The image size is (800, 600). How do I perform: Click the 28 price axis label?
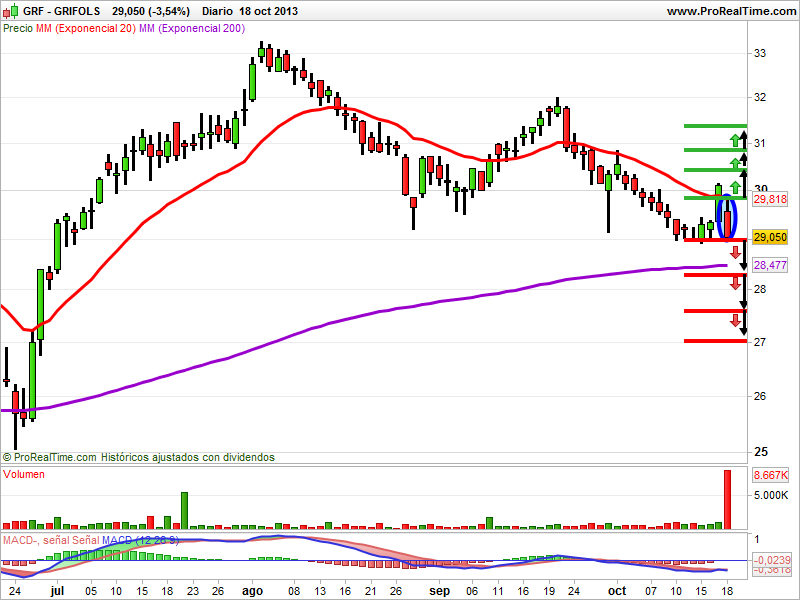click(x=760, y=289)
